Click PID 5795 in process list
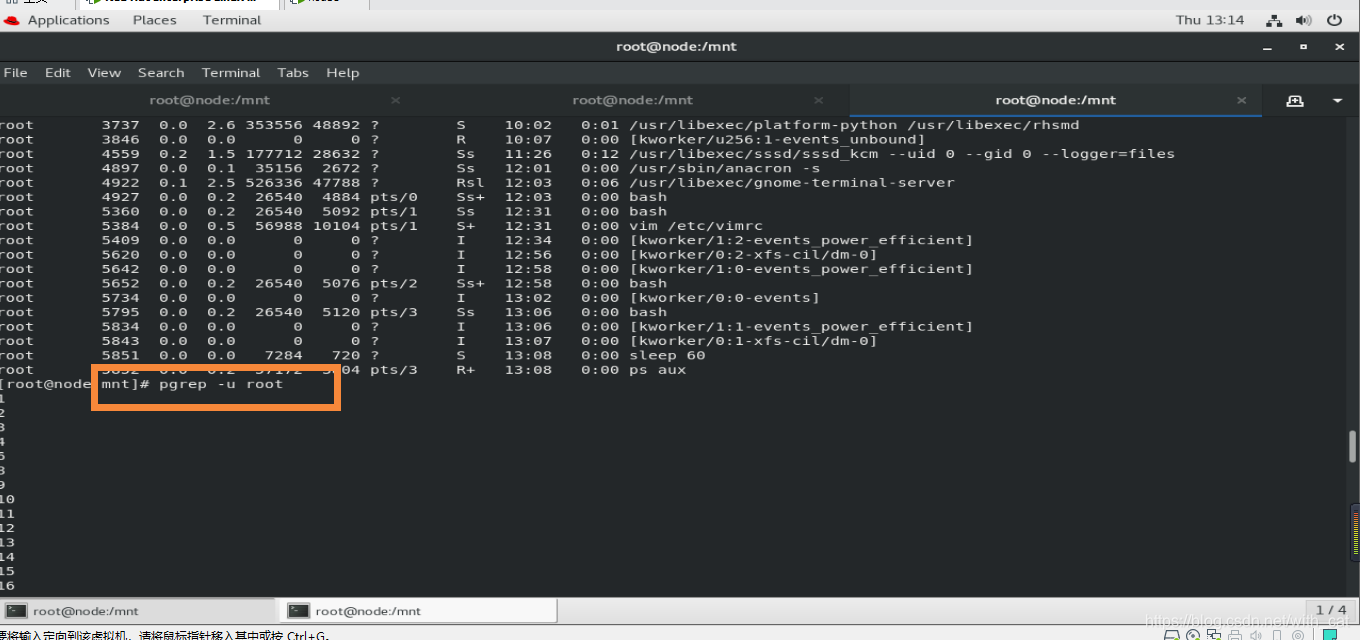Viewport: 1360px width, 640px height. (121, 312)
